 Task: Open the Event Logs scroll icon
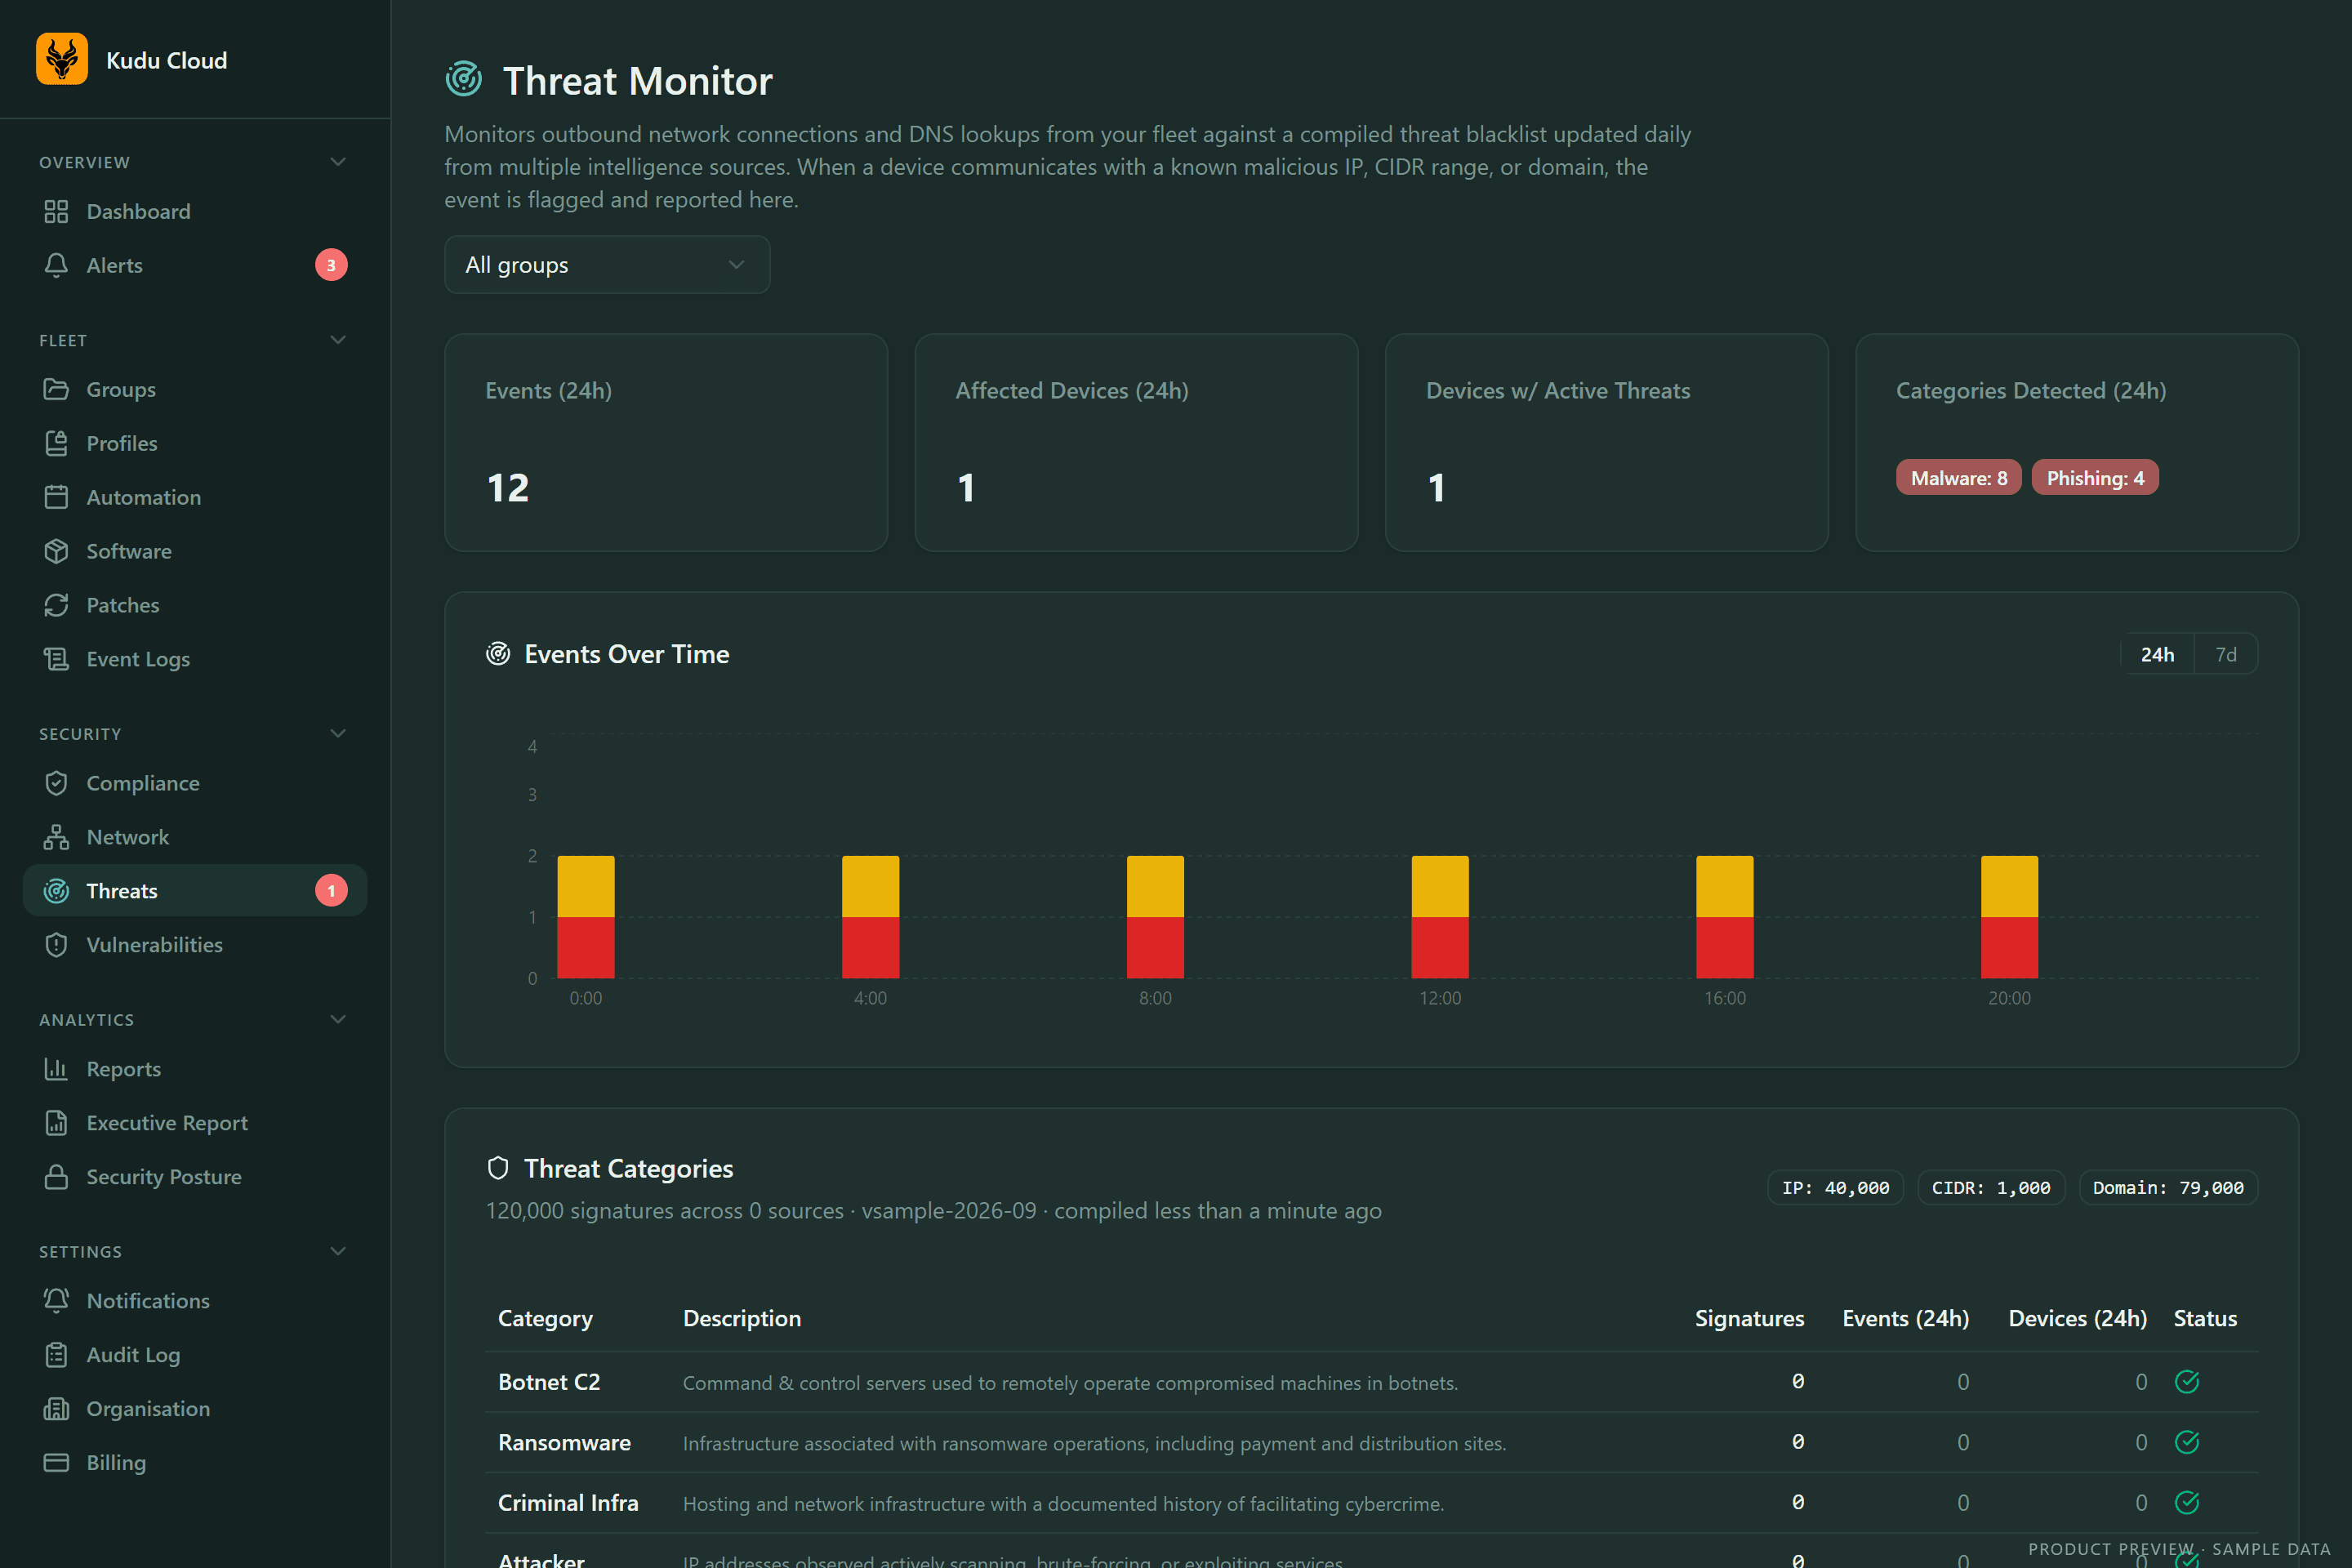[56, 659]
